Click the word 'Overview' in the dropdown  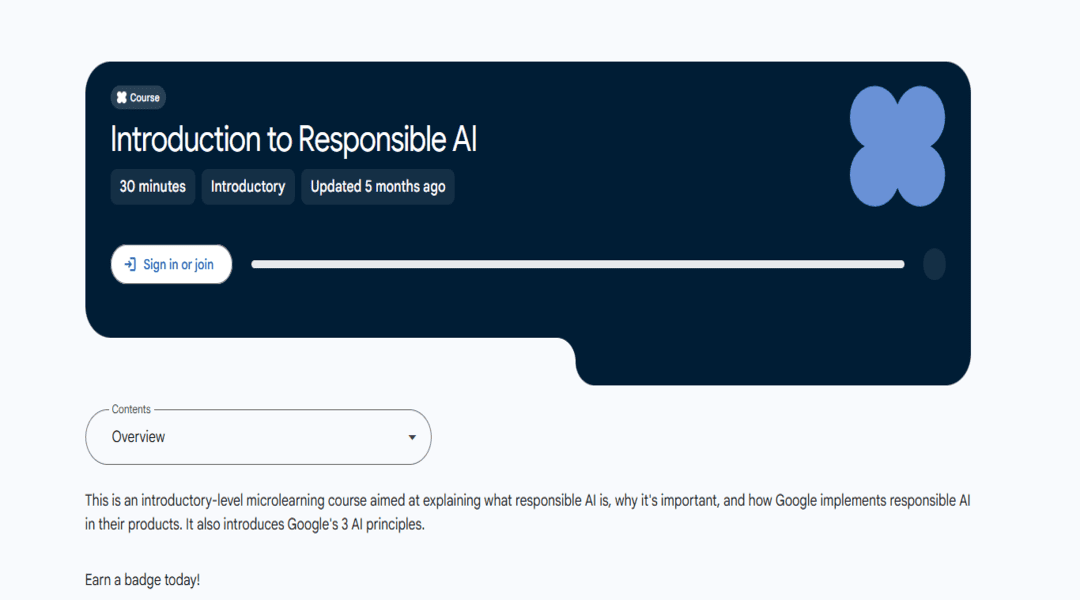(139, 437)
